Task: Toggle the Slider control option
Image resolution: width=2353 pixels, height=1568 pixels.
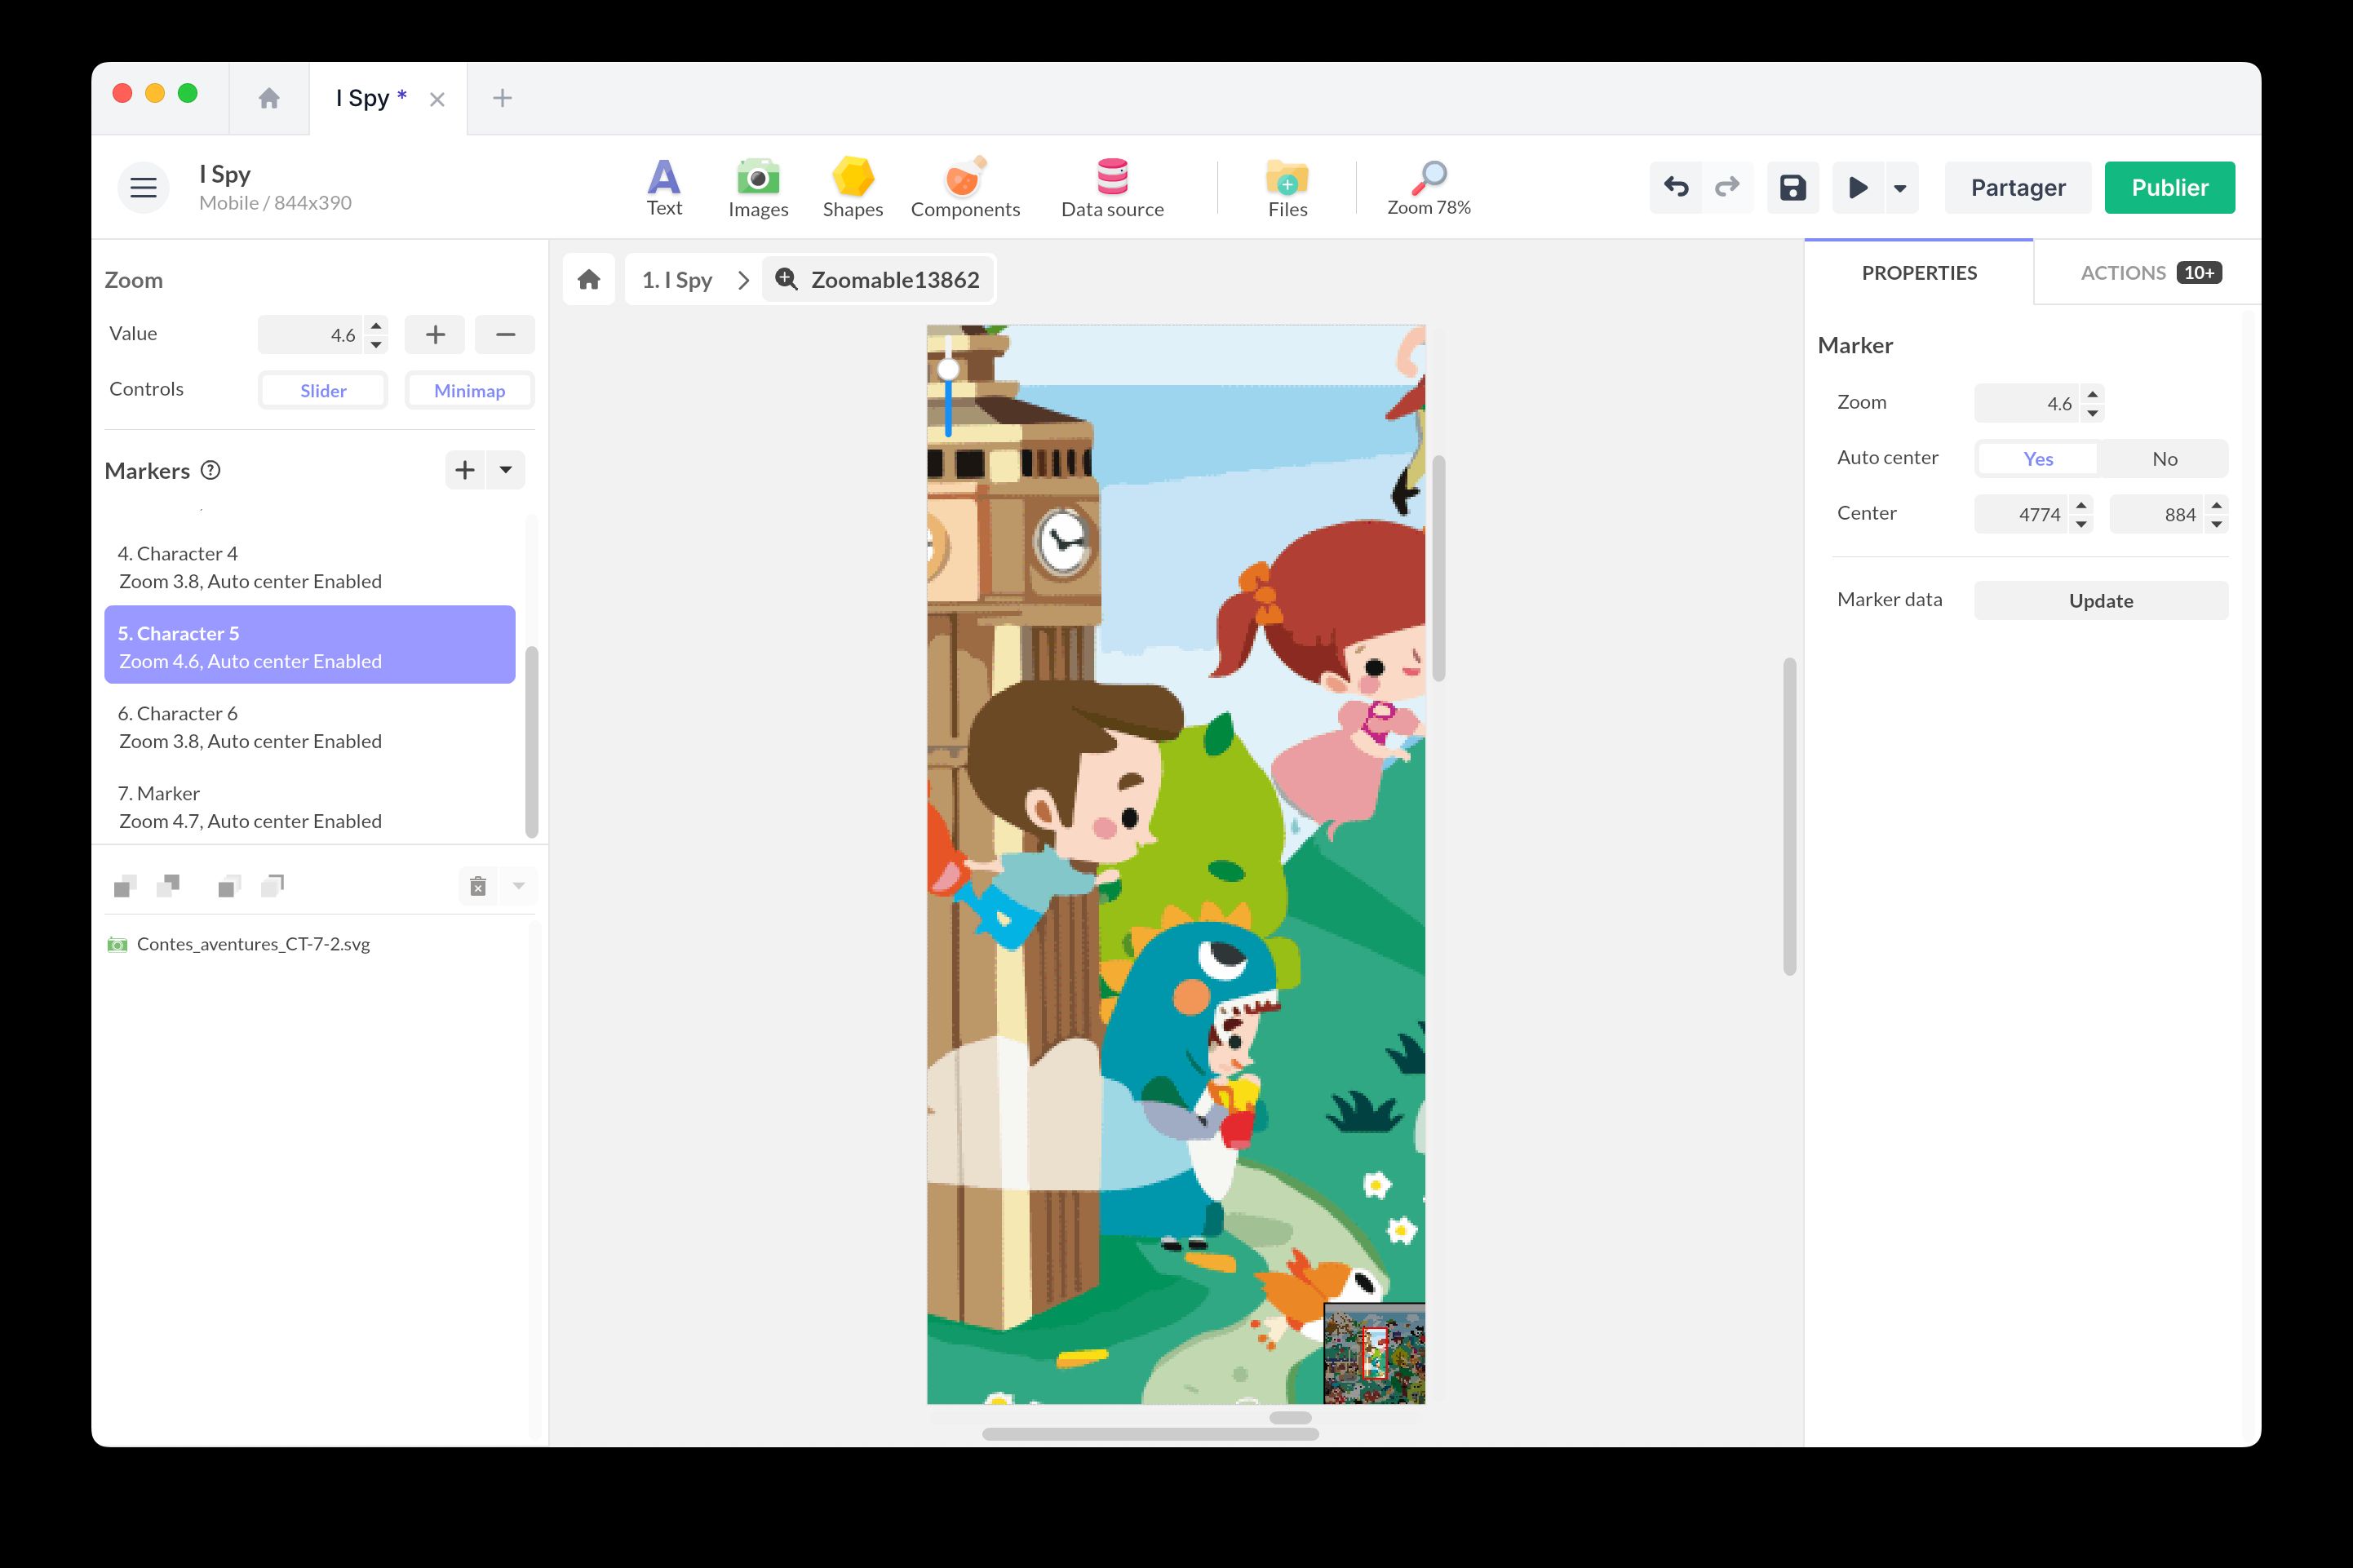Action: [x=323, y=390]
